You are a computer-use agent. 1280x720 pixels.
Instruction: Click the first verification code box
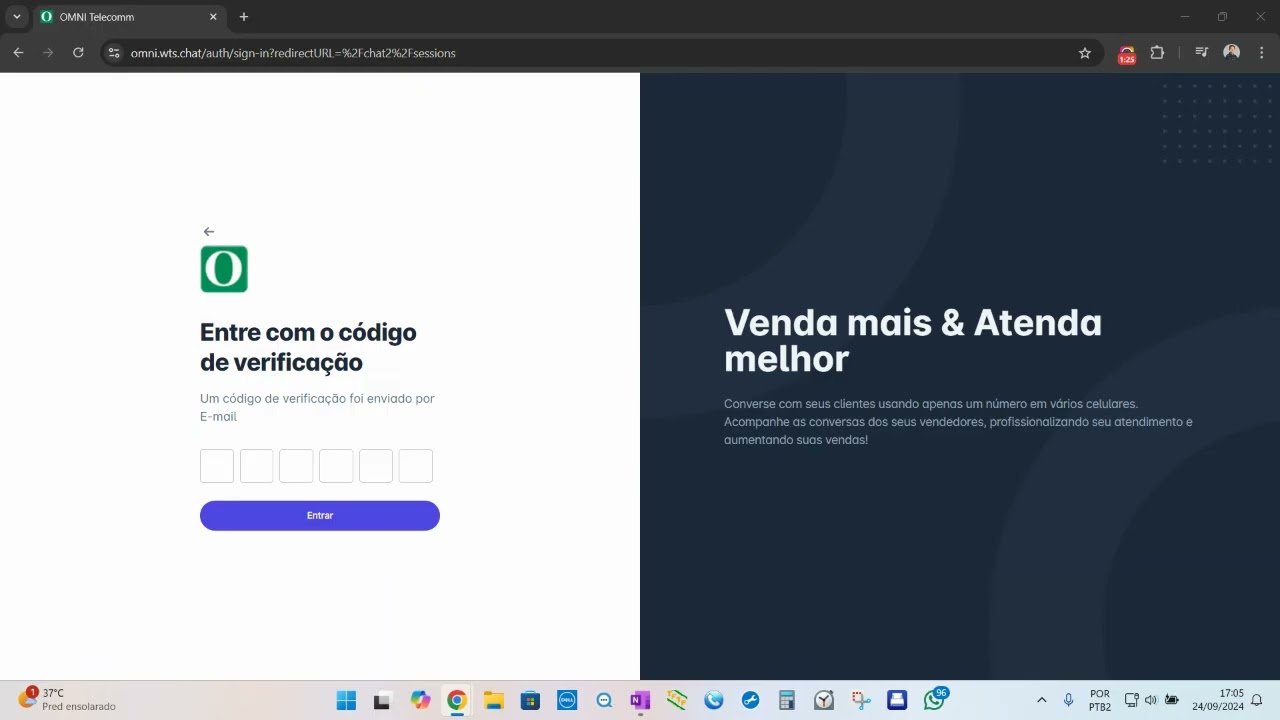pos(217,466)
